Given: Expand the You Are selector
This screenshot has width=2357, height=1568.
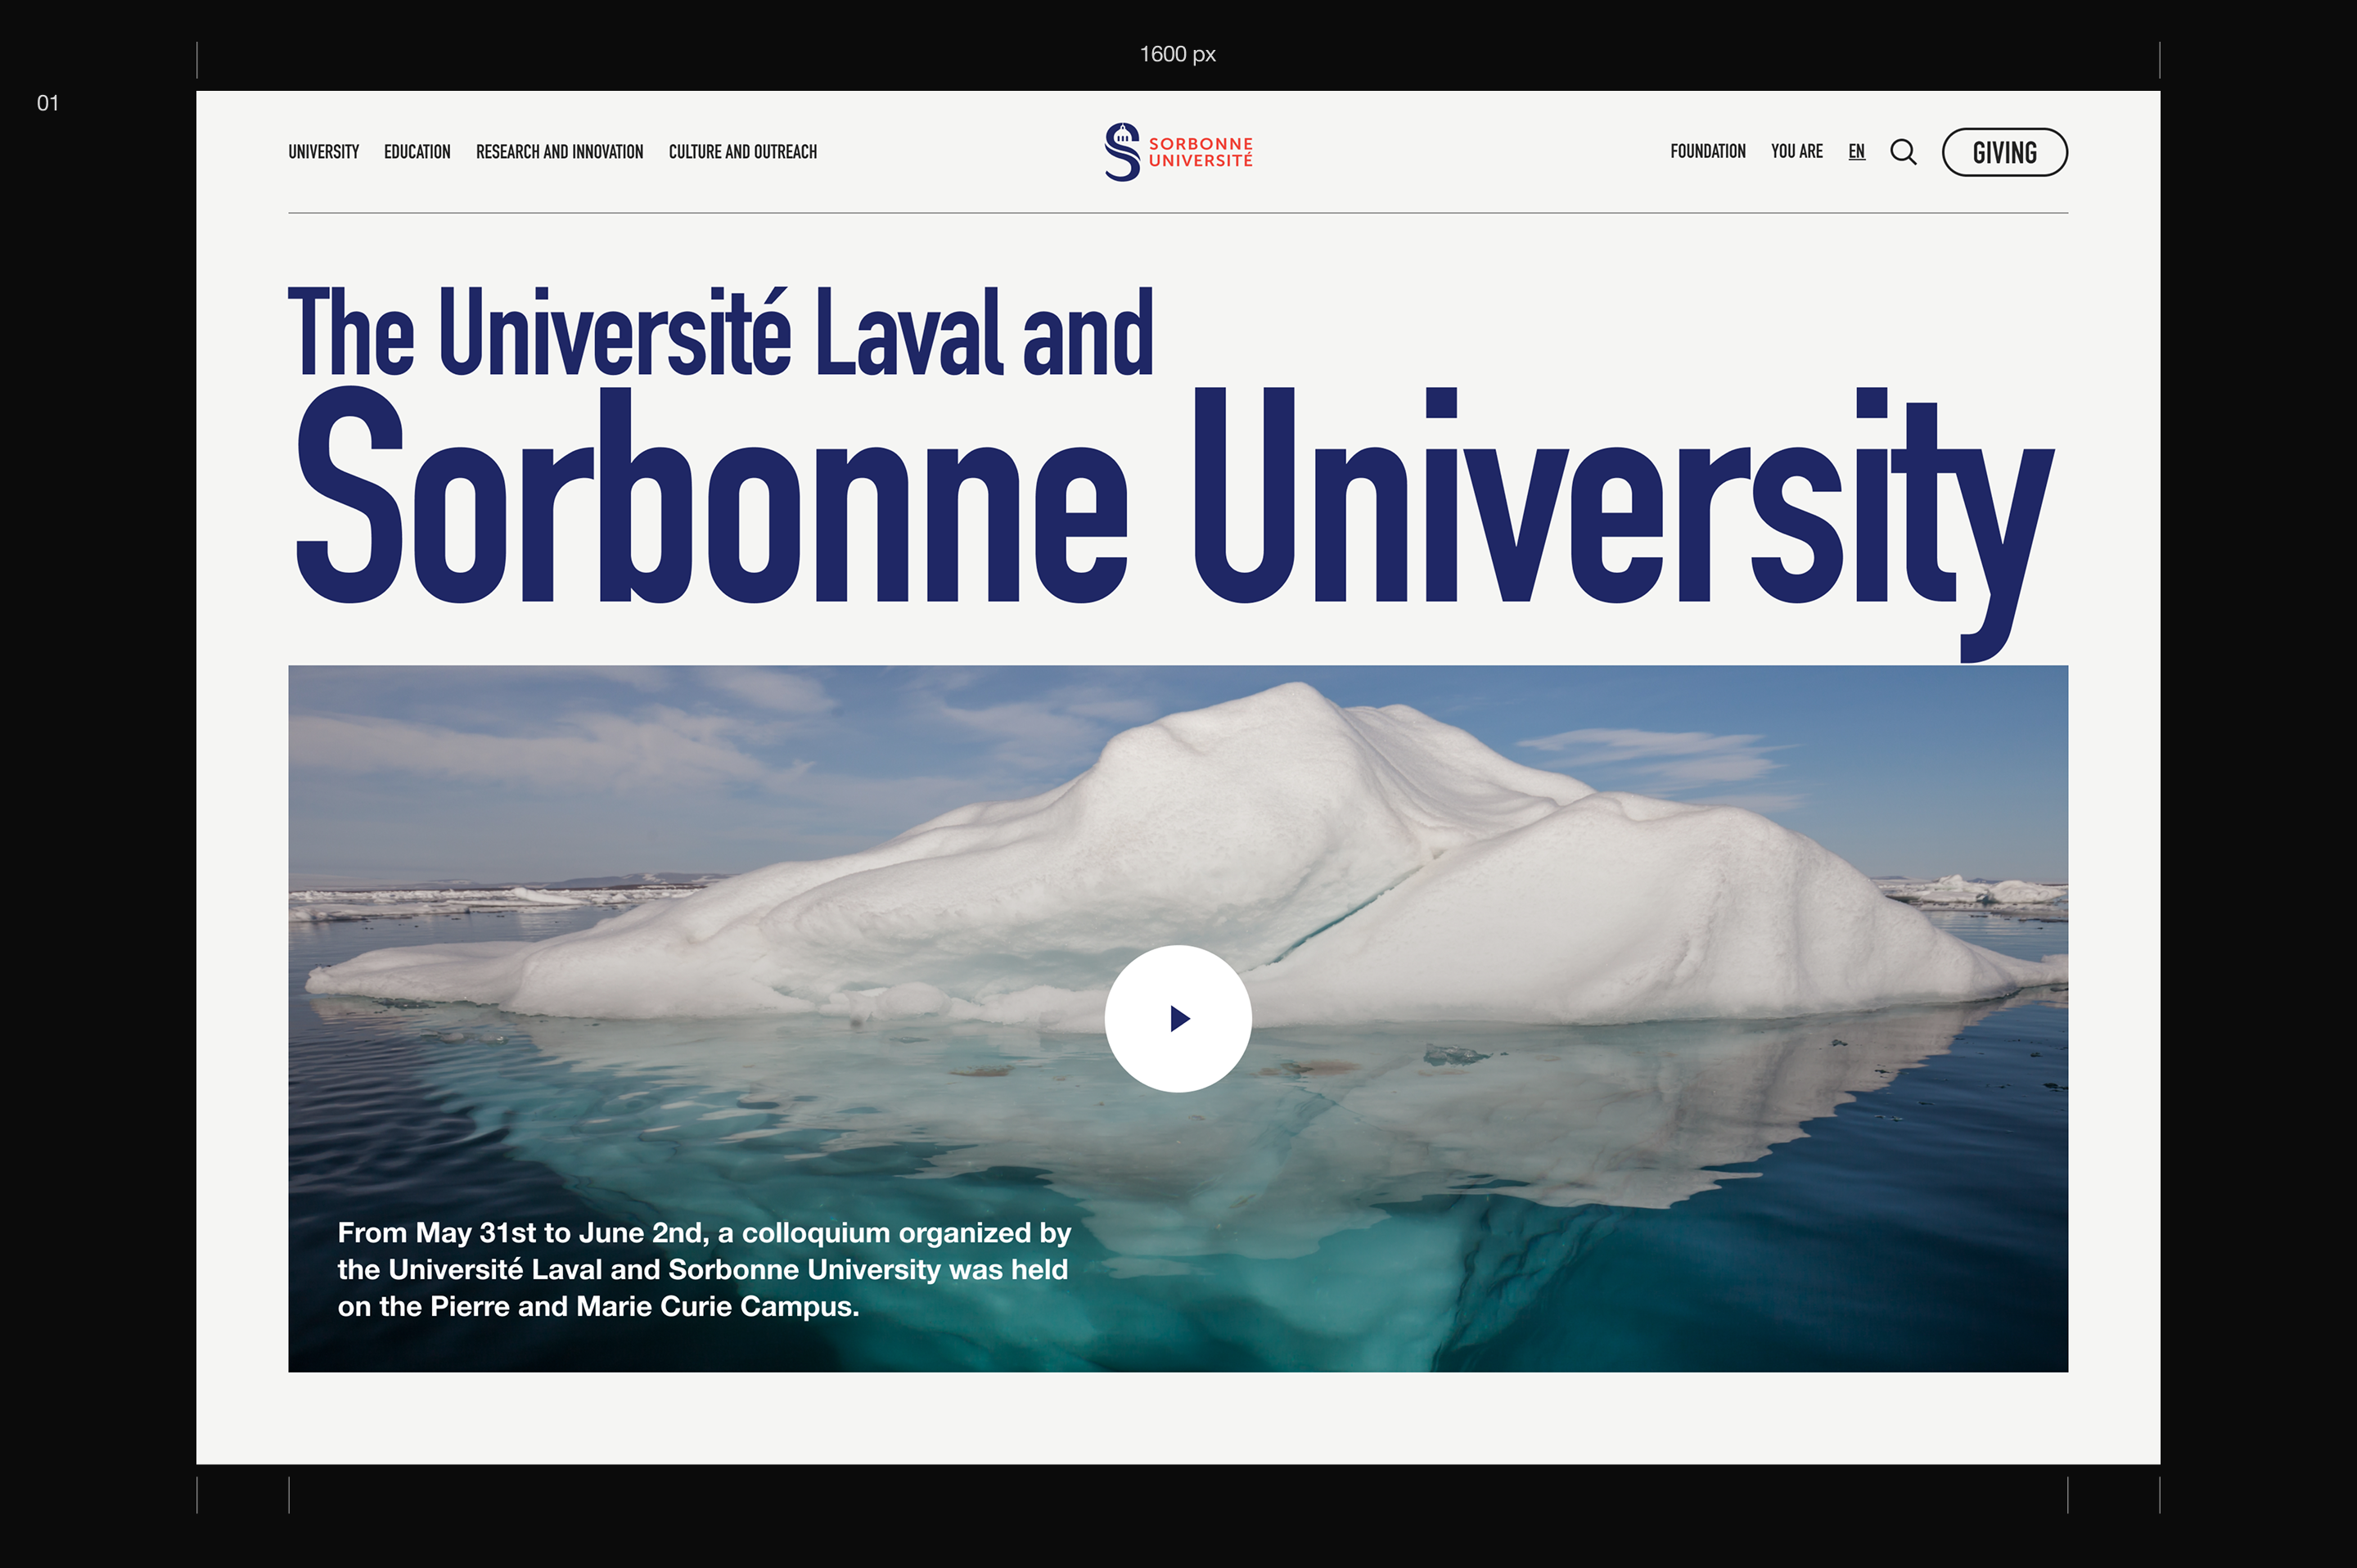Looking at the screenshot, I should pos(1796,151).
